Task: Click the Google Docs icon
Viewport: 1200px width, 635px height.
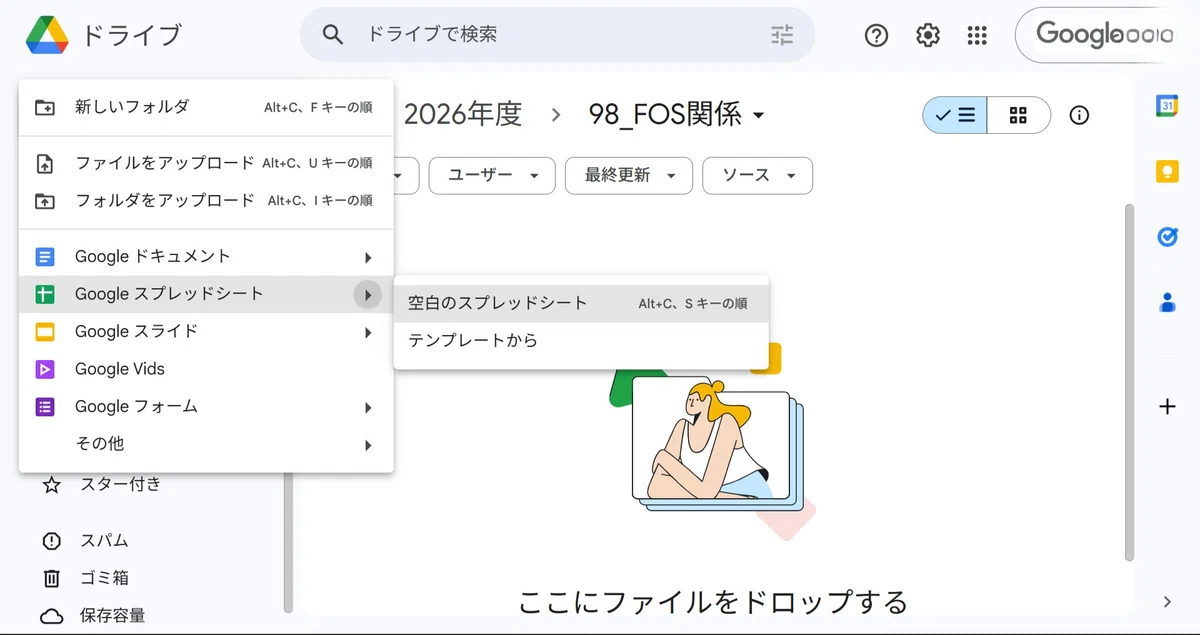Action: tap(45, 257)
